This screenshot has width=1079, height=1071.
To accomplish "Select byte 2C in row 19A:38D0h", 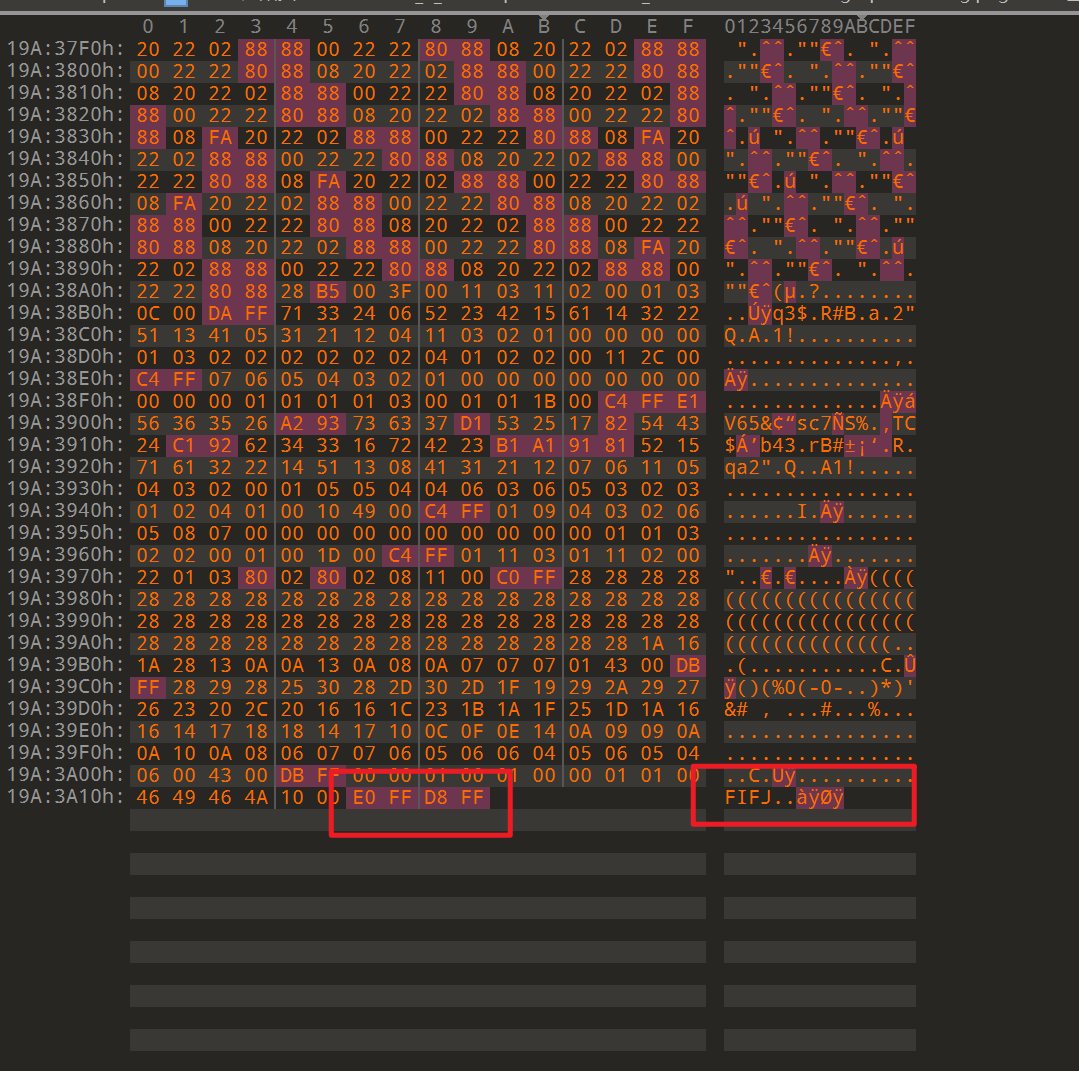I will click(652, 357).
